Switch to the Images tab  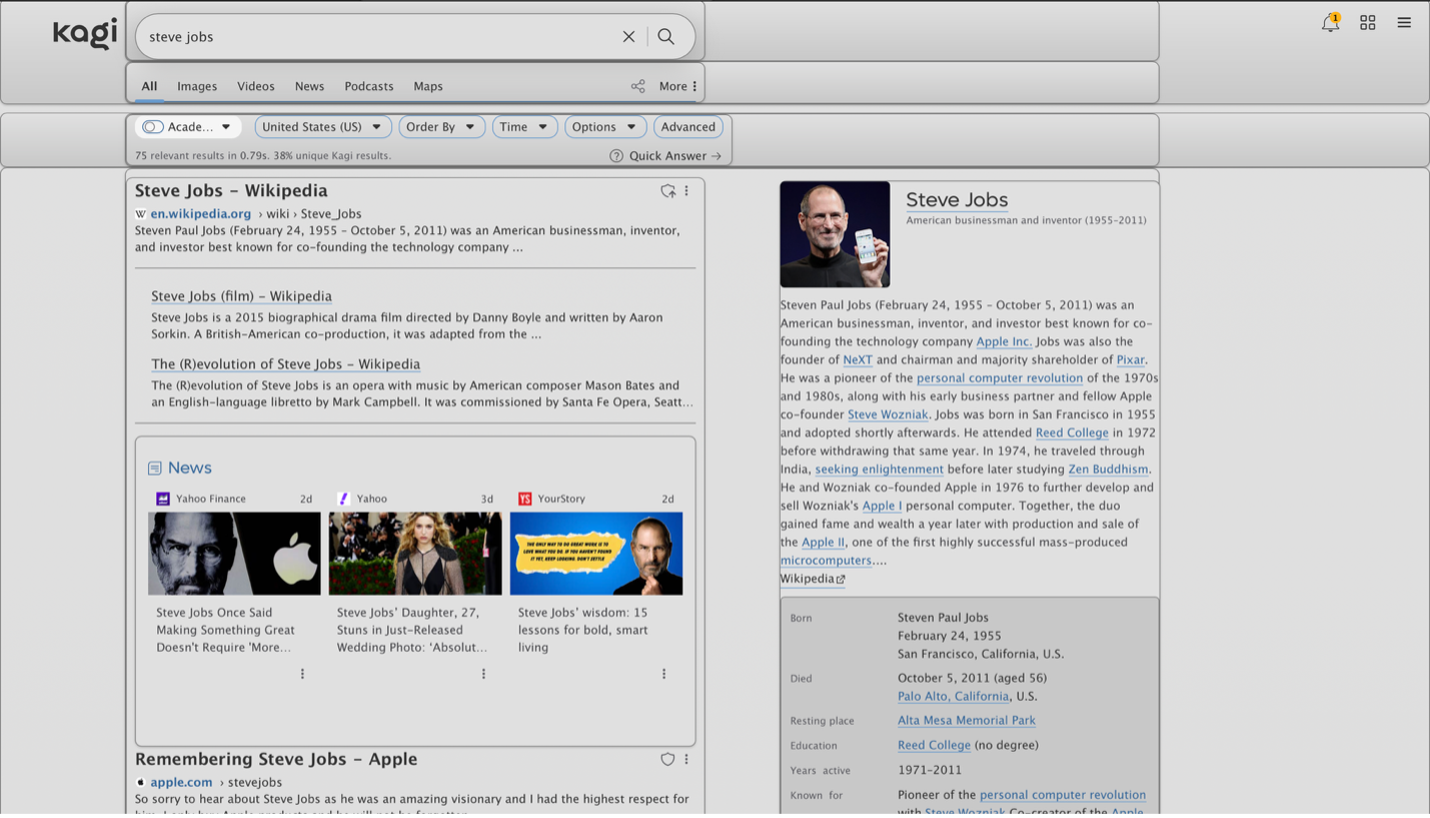click(x=197, y=87)
